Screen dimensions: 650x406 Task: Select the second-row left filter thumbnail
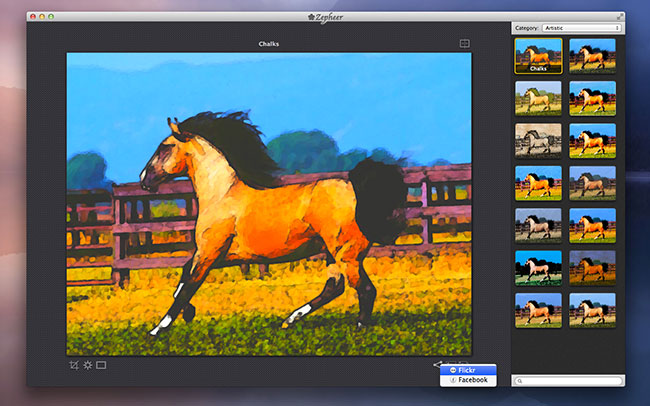coord(538,98)
